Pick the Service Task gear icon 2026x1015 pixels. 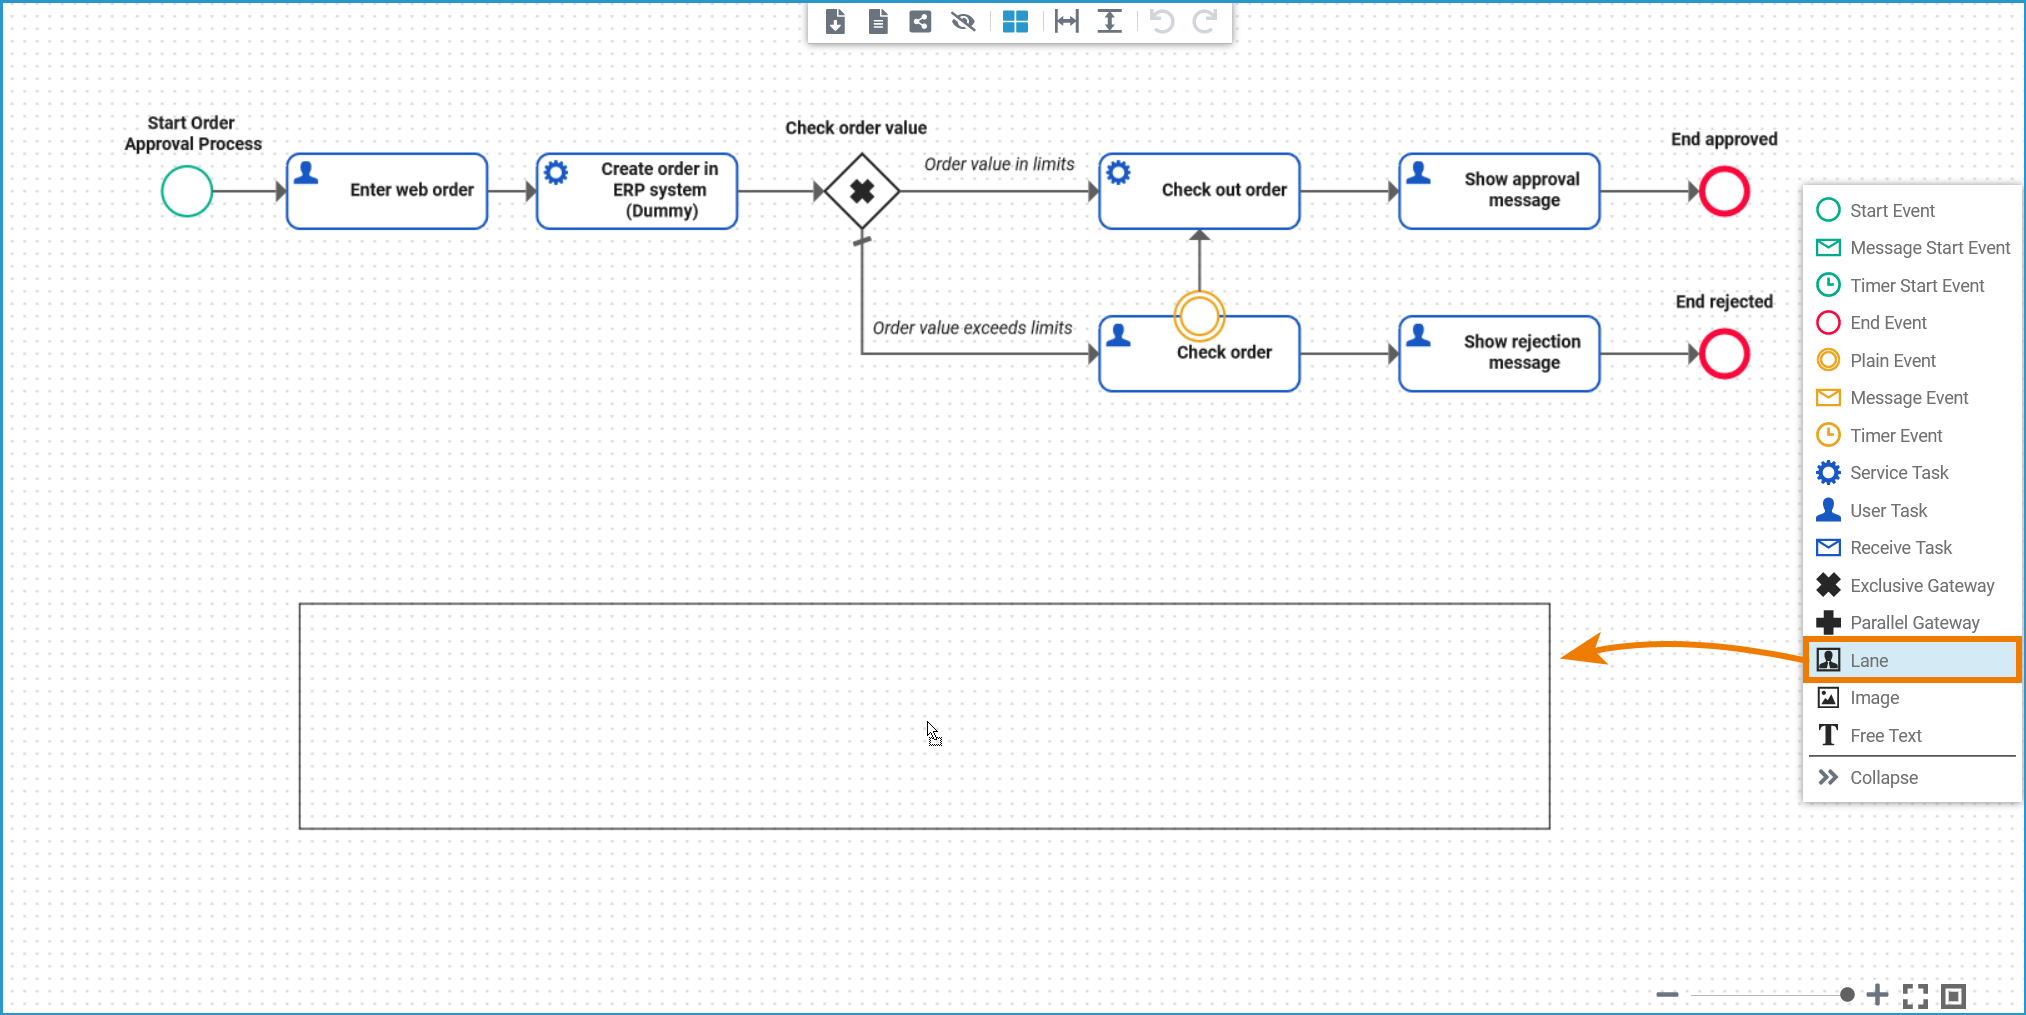(1828, 472)
